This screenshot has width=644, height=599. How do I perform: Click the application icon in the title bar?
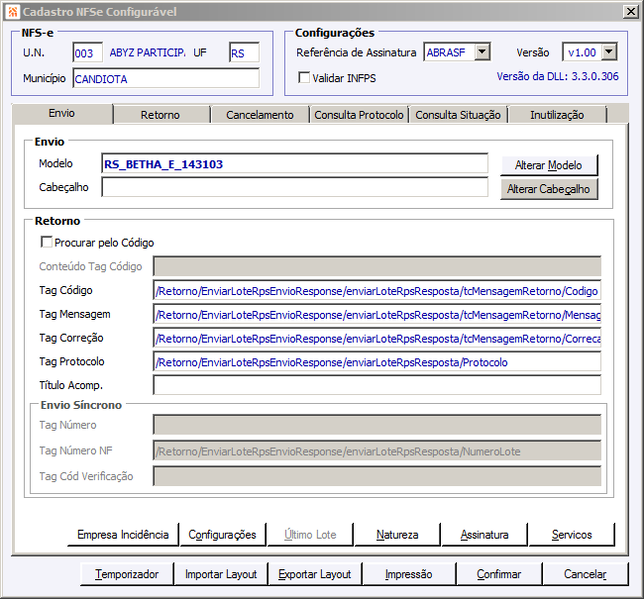tap(13, 12)
